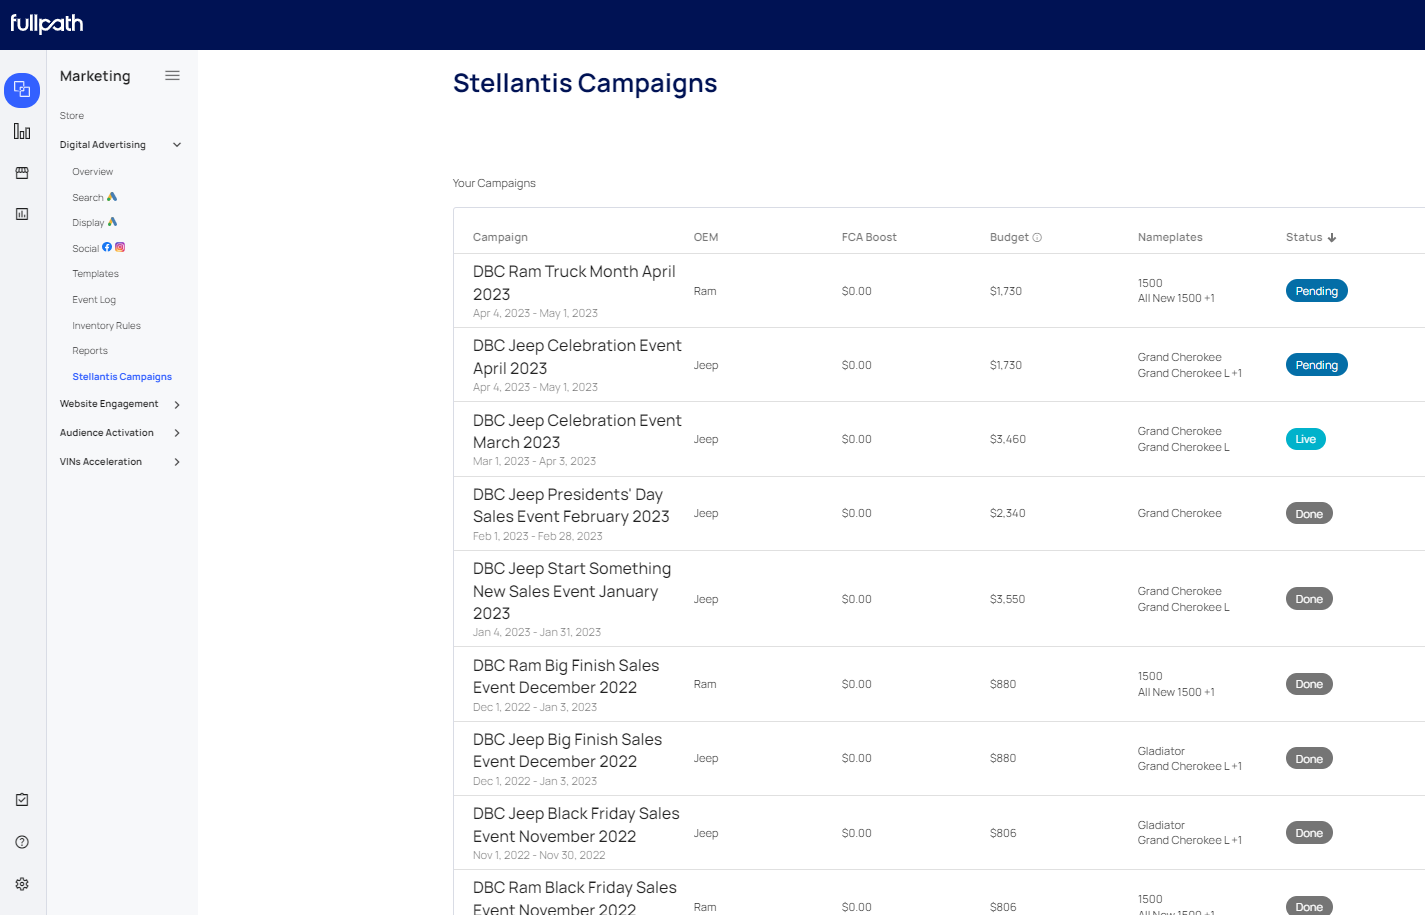
Task: Open the analytics bar chart icon in left rail
Action: (x=22, y=131)
